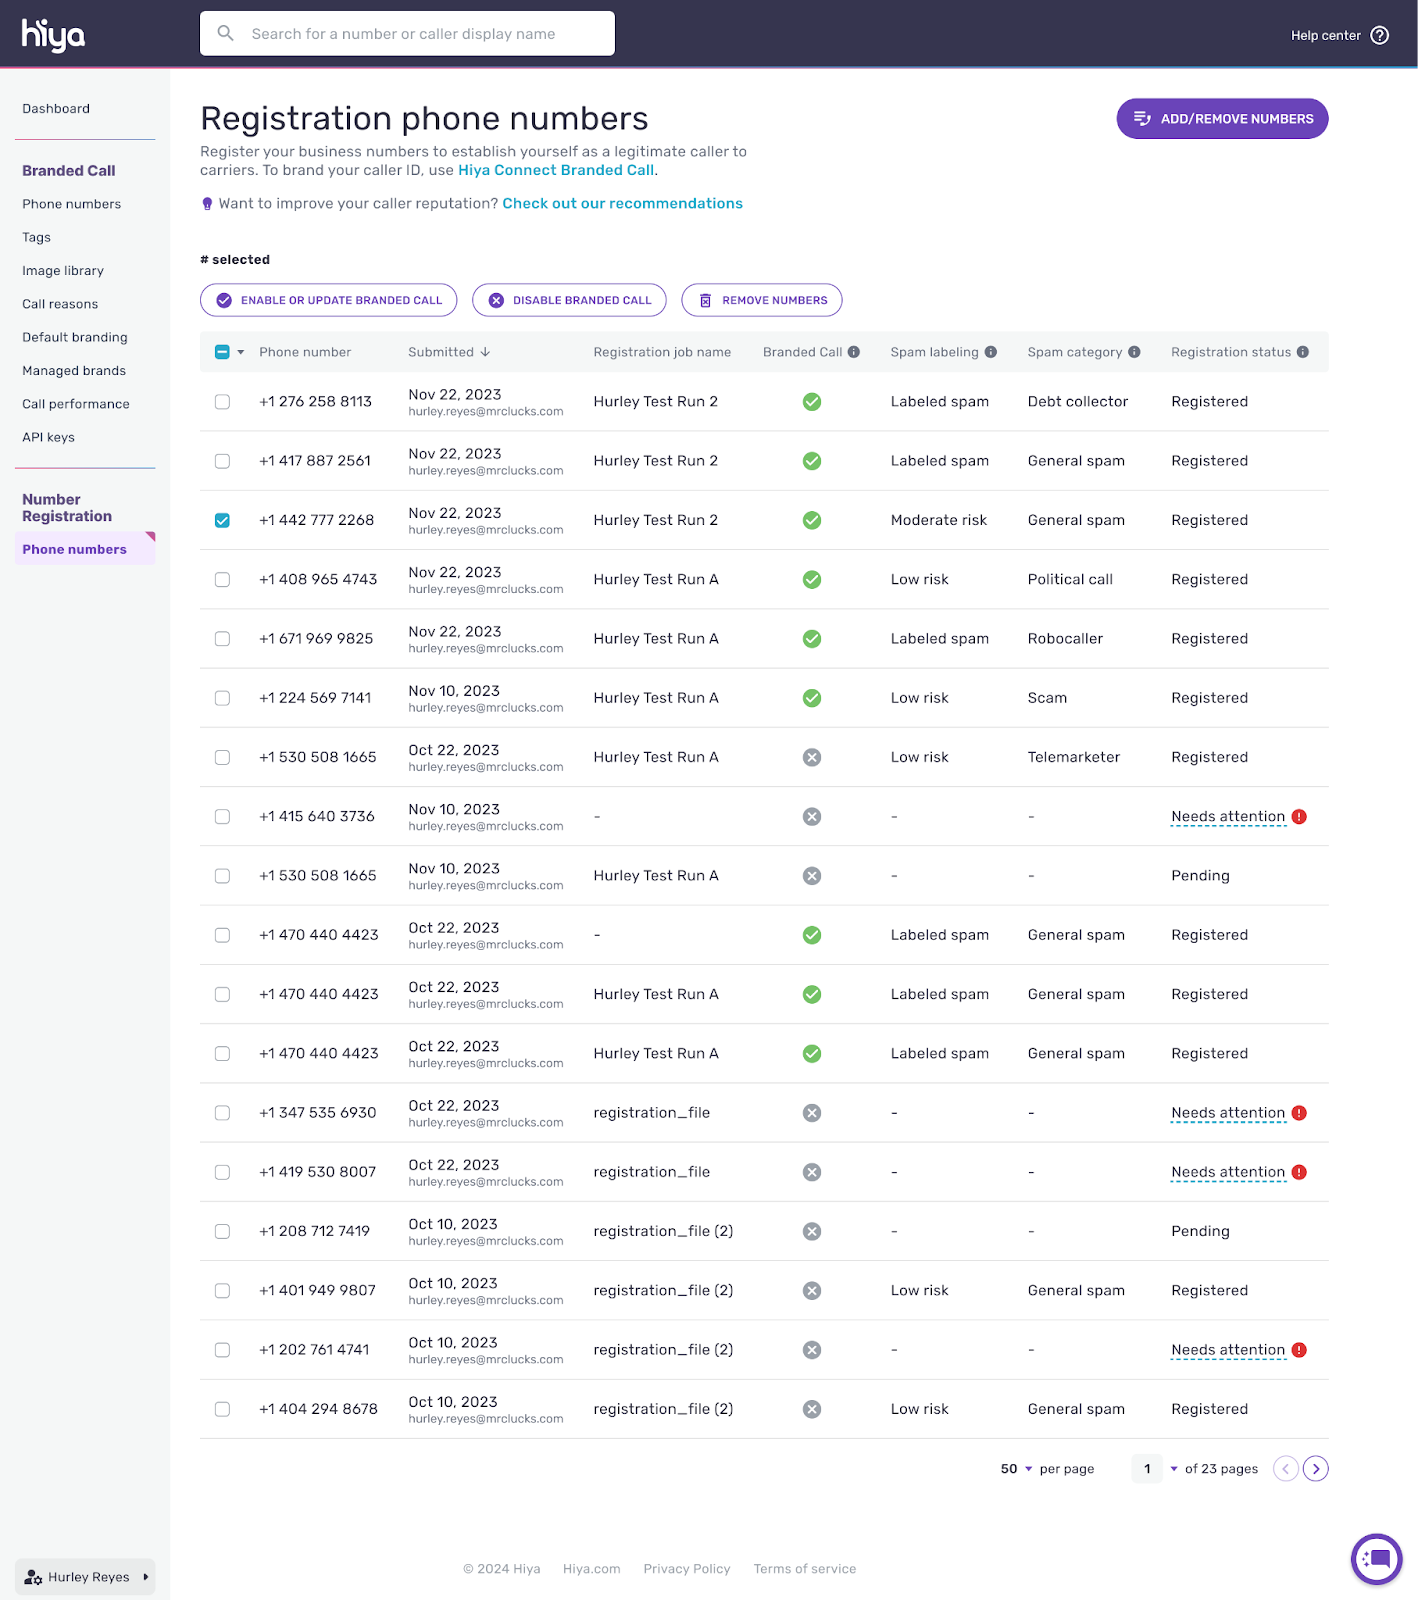Click the ADD/REMOVE NUMBERS button
The height and width of the screenshot is (1600, 1418).
tap(1222, 119)
